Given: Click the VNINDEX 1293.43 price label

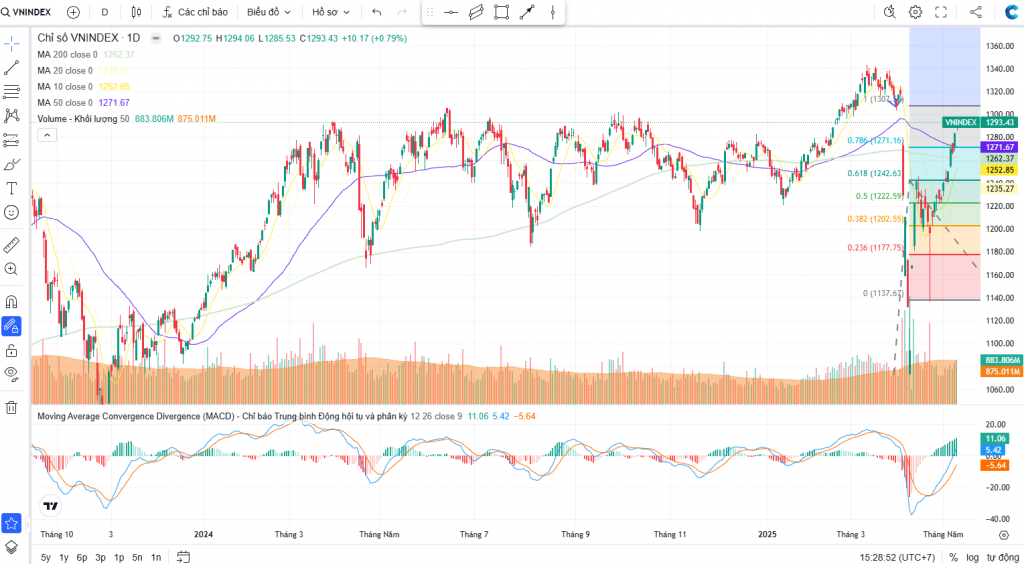Looking at the screenshot, I should coord(981,122).
